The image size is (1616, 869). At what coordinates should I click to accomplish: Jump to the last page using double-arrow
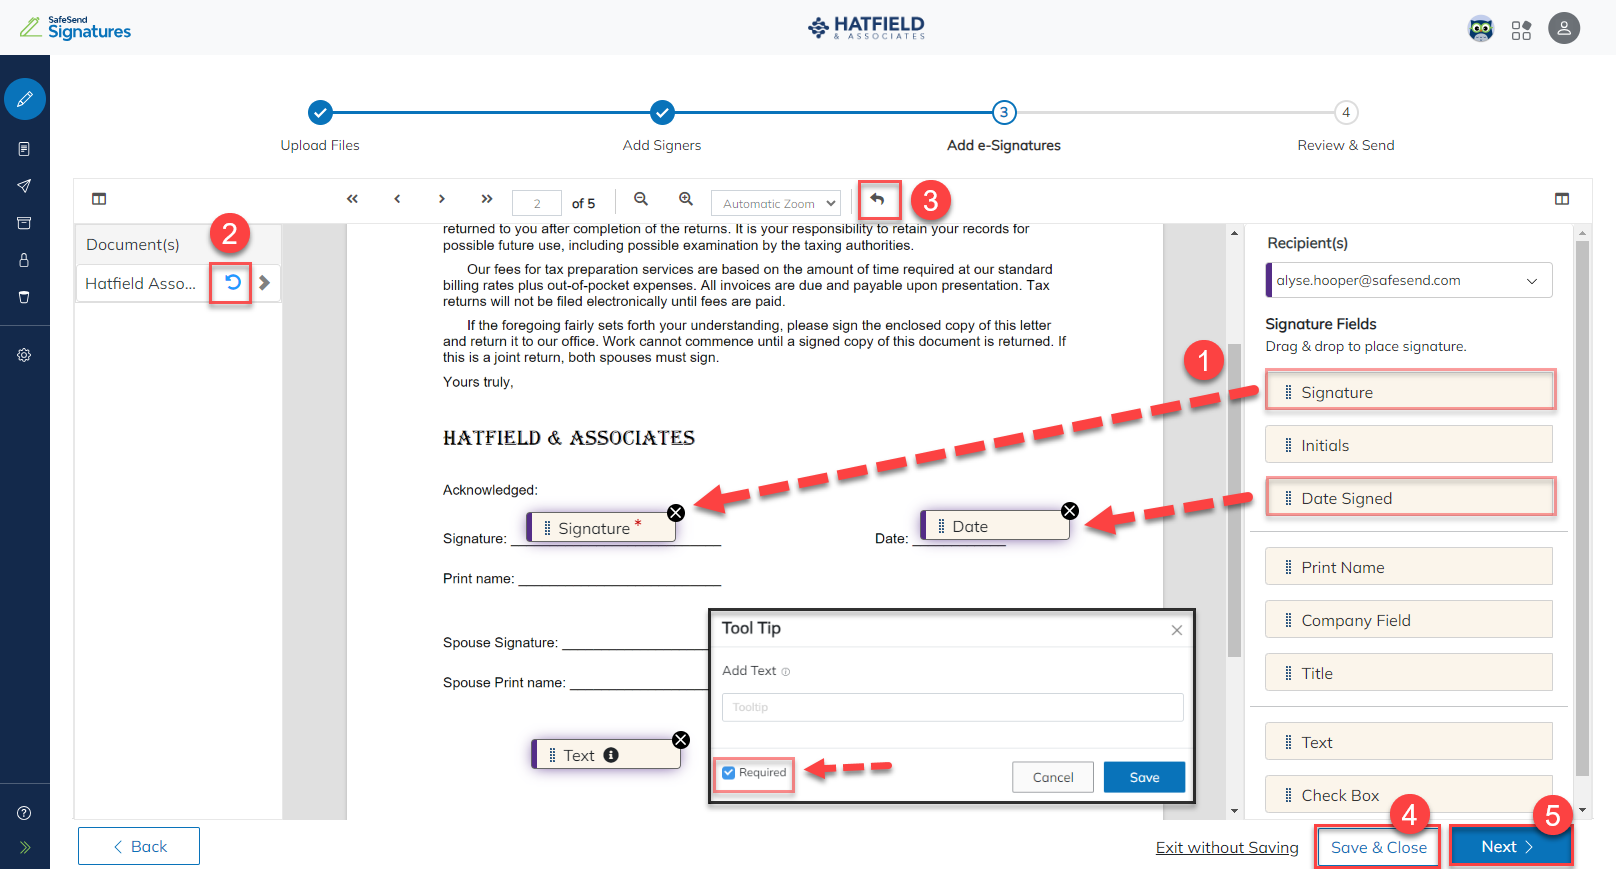click(487, 200)
